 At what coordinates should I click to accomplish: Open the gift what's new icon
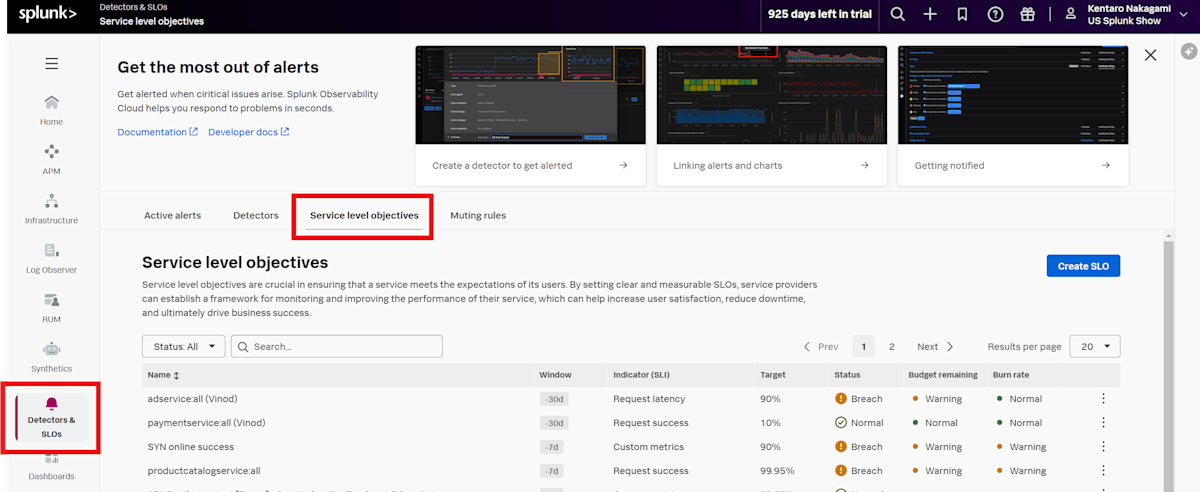coord(1027,14)
